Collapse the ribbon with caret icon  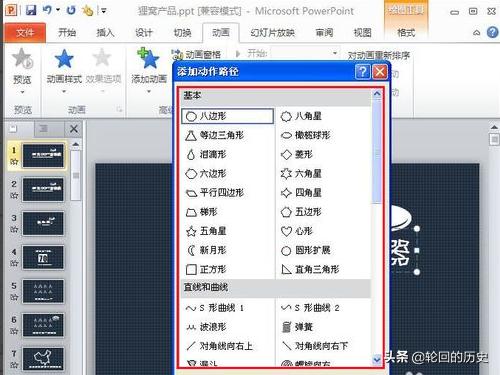pos(477,33)
